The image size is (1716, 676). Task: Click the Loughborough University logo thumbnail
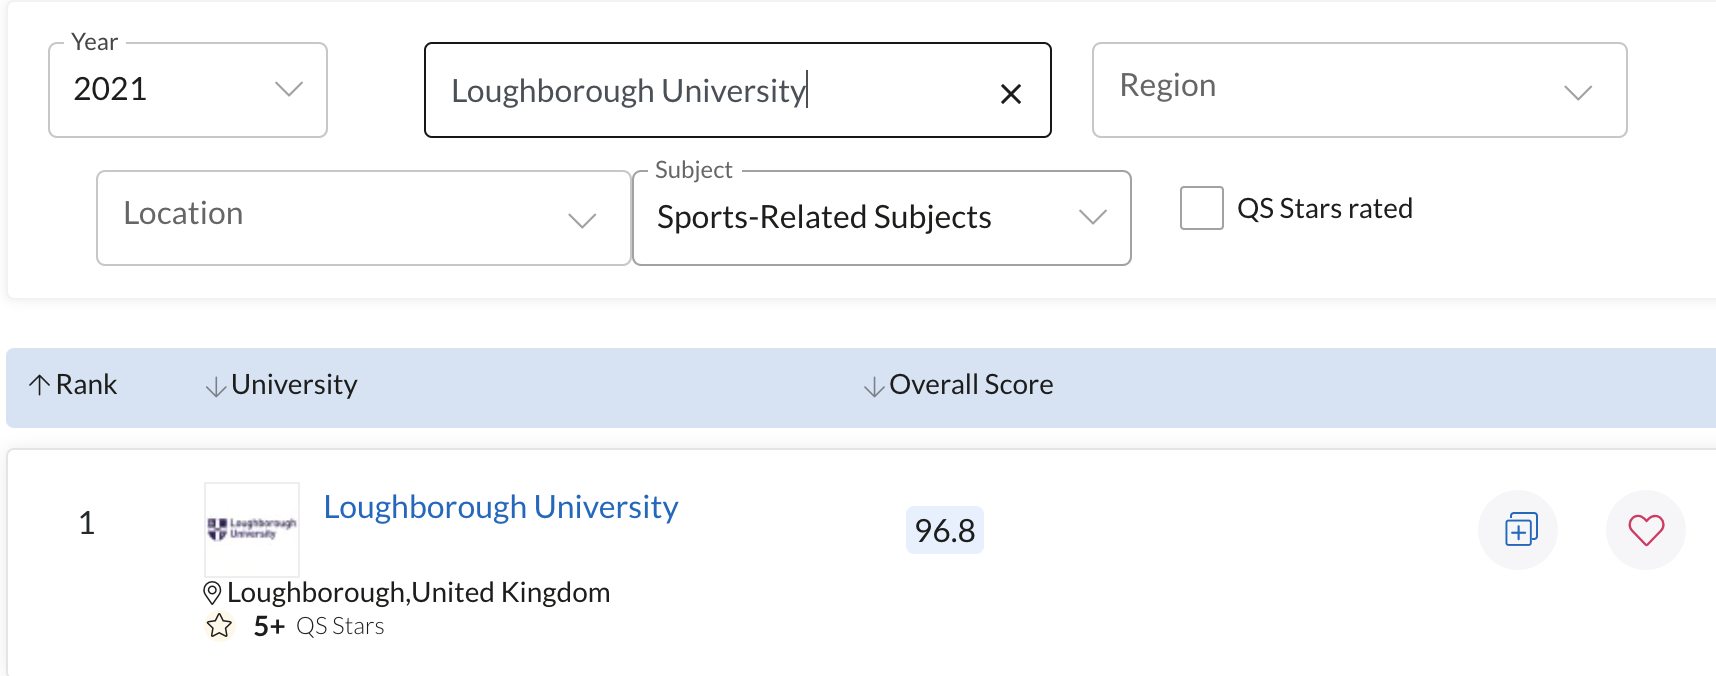point(252,529)
